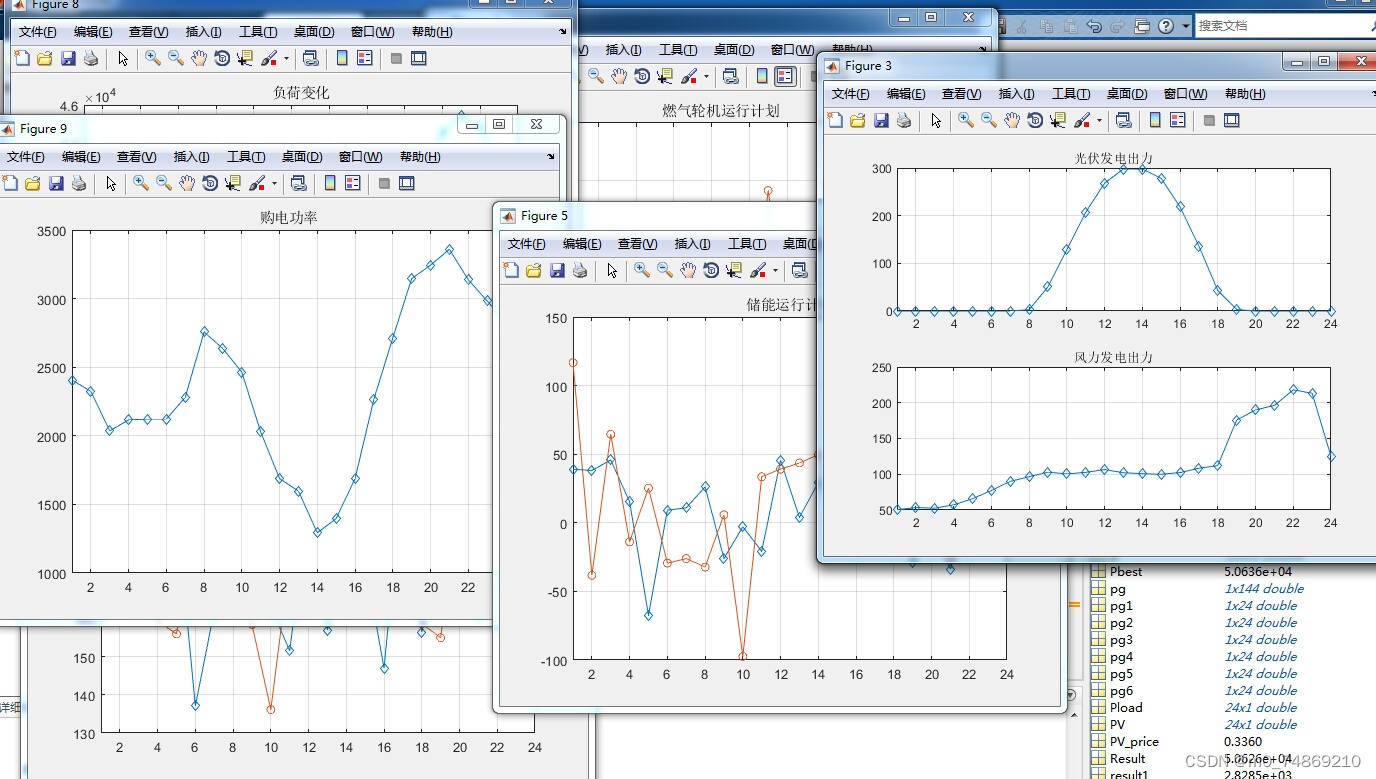Viewport: 1376px width, 779px height.
Task: Click Undo in MATLAB quick access toolbar
Action: [x=1094, y=26]
